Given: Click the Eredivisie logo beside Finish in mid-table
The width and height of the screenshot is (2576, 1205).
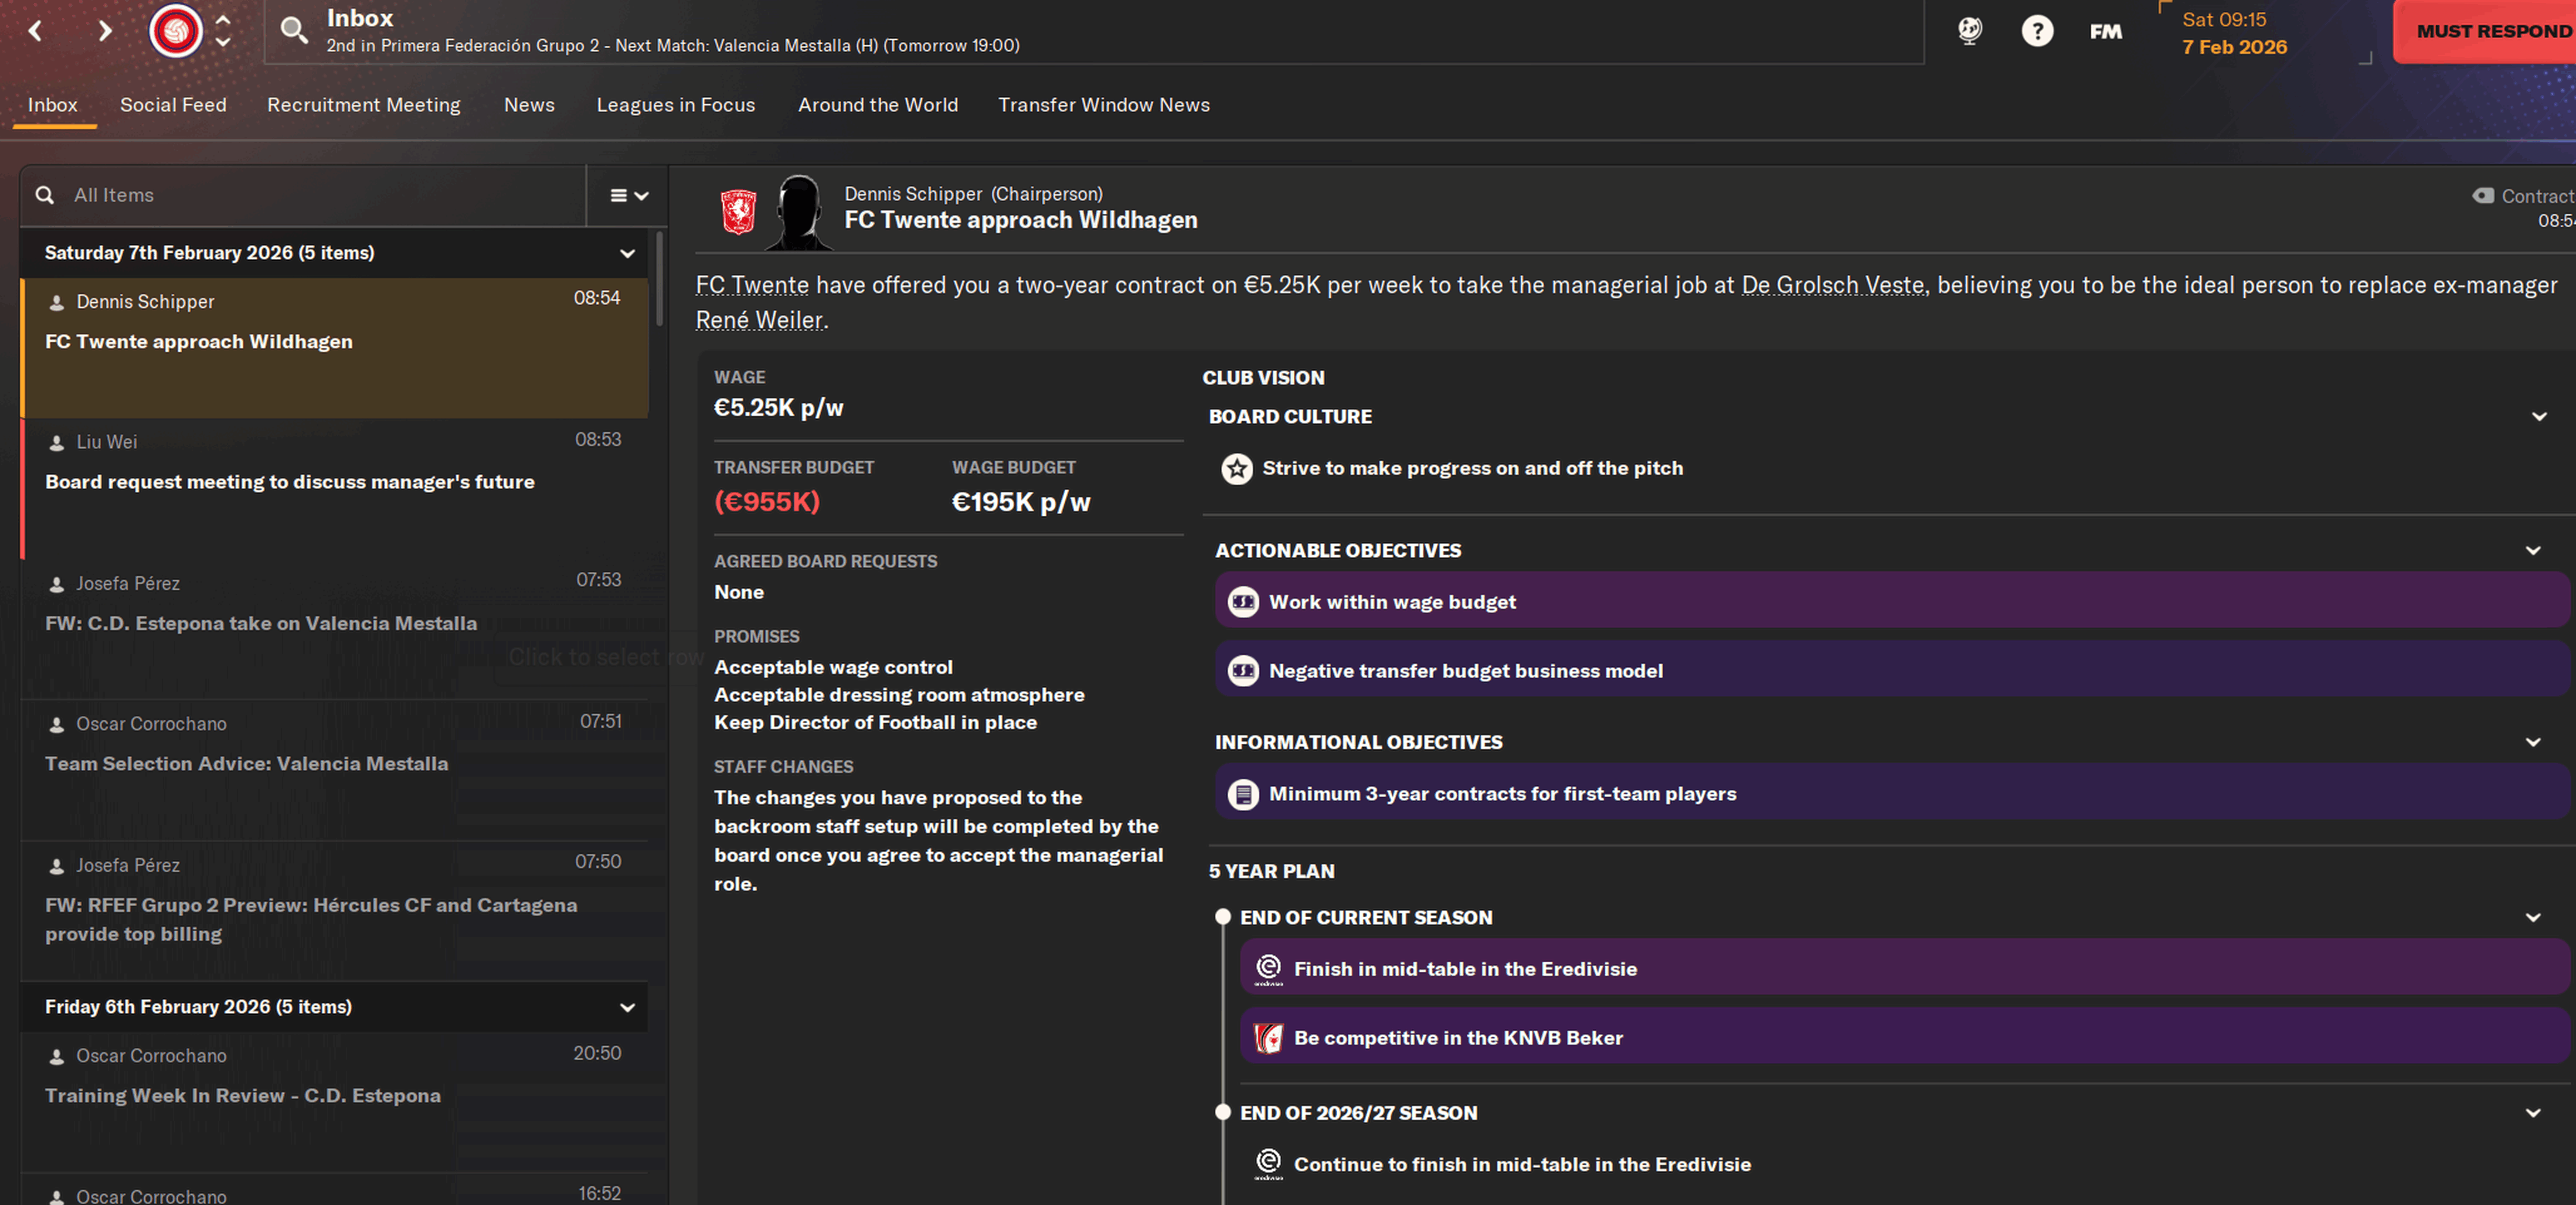Looking at the screenshot, I should pyautogui.click(x=1268, y=969).
